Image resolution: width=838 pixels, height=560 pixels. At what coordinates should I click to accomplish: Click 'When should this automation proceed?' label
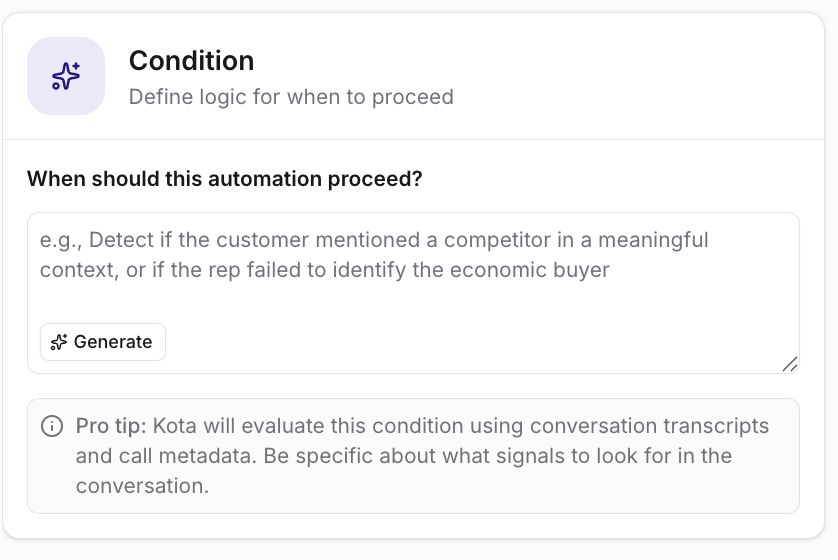(224, 178)
